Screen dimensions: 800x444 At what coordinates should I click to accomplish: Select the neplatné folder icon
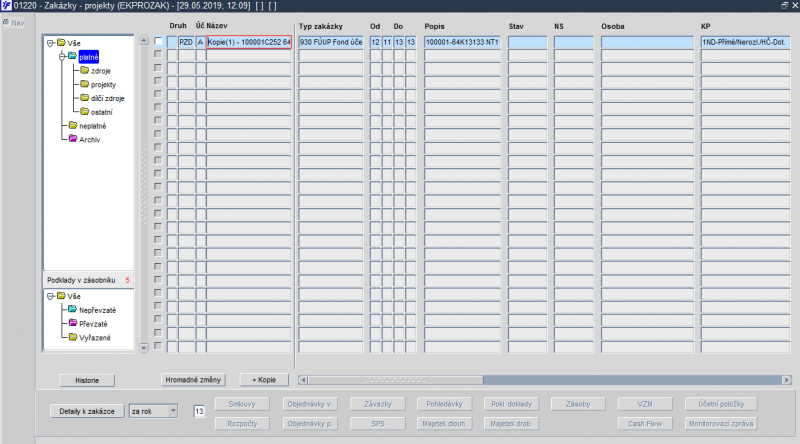(x=72, y=126)
